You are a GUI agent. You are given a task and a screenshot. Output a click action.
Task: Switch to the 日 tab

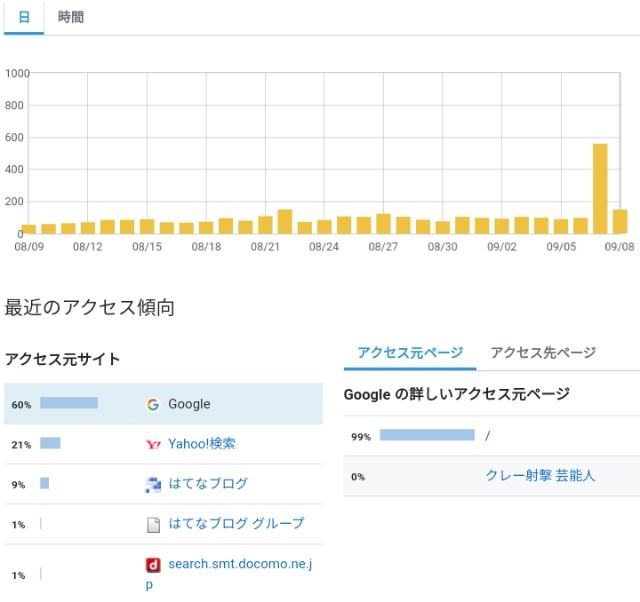[24, 18]
